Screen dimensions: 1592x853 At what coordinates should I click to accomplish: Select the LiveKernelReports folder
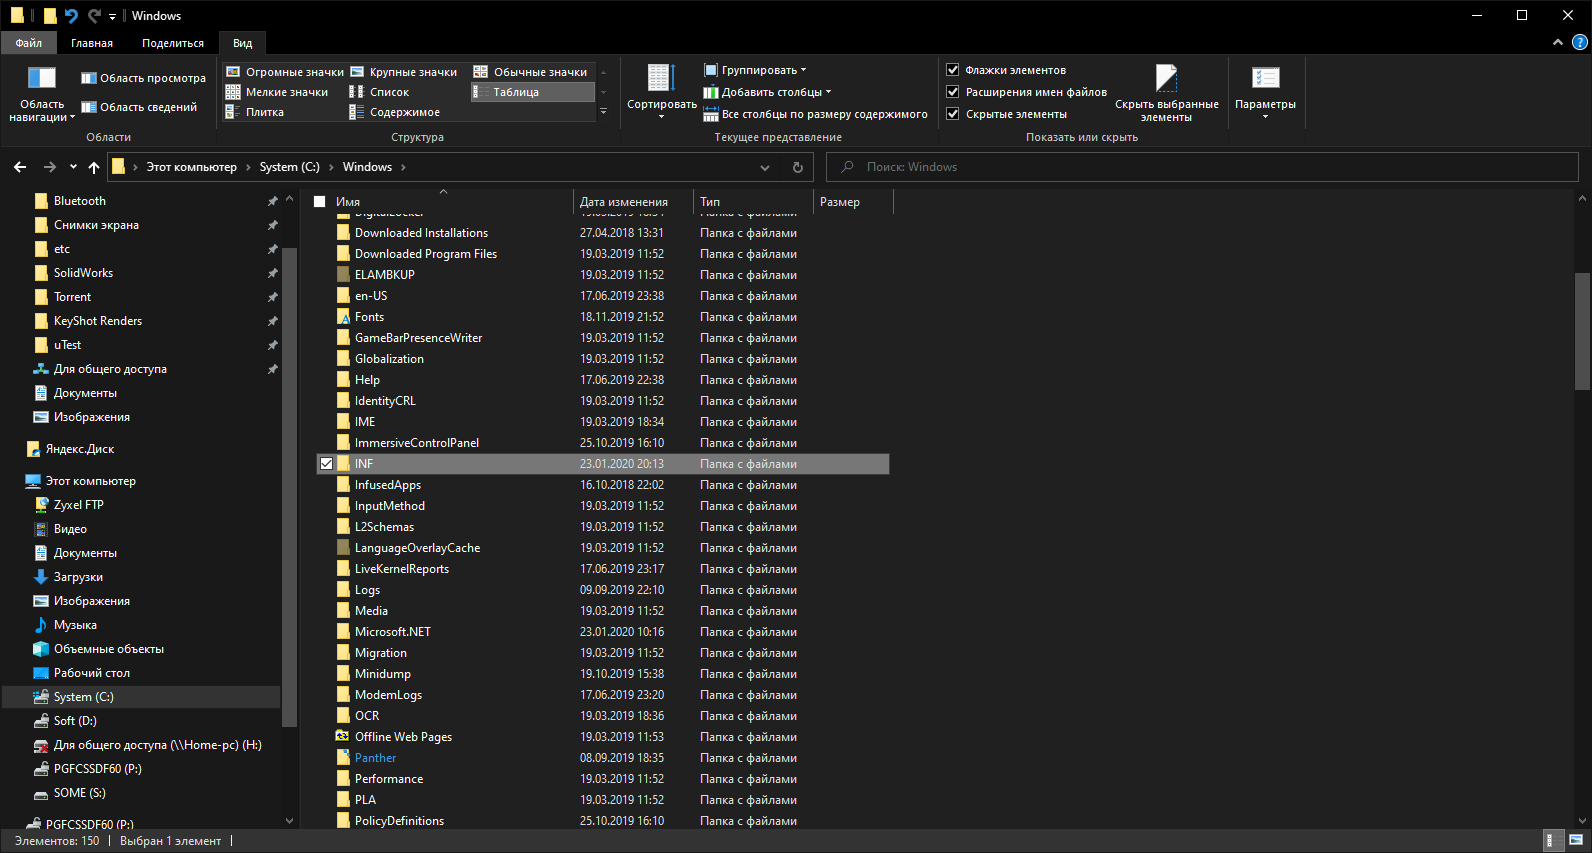[603, 569]
